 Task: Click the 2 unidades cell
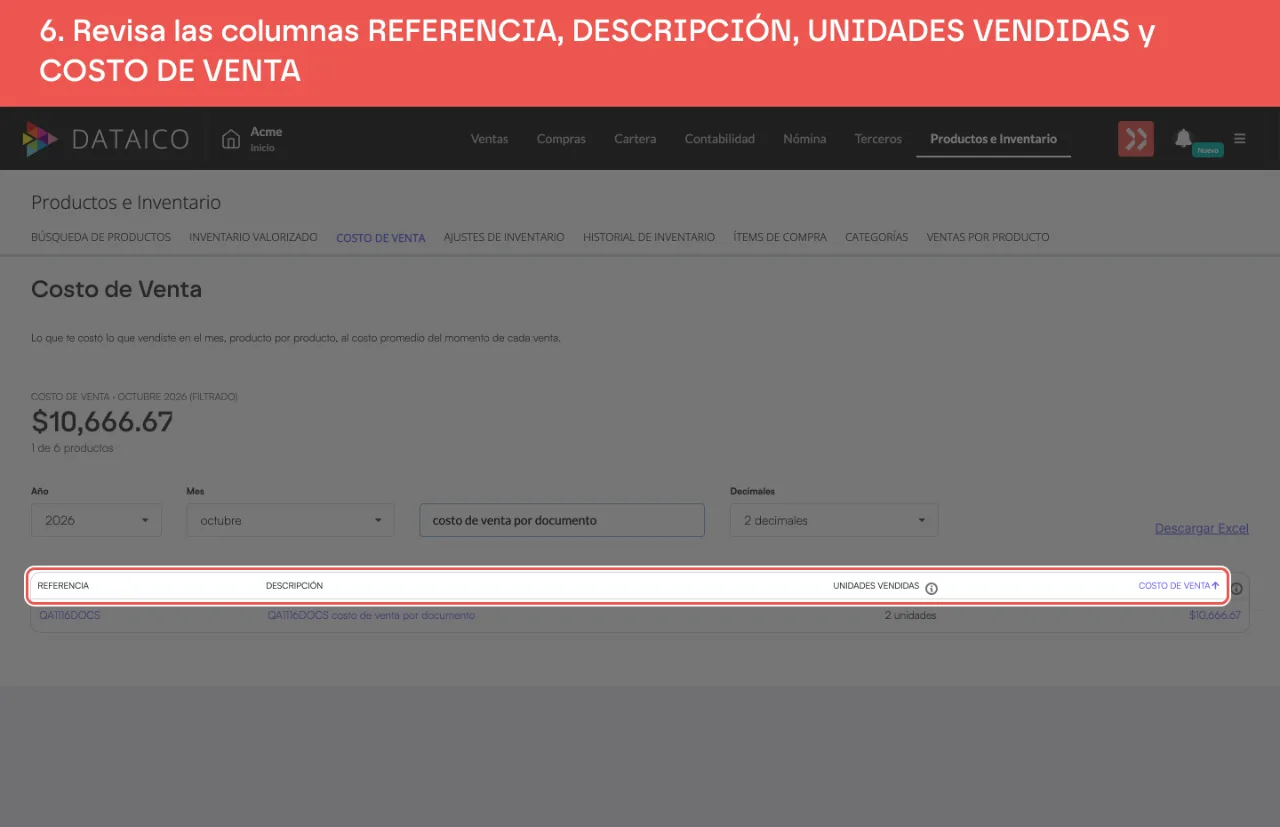(x=910, y=615)
